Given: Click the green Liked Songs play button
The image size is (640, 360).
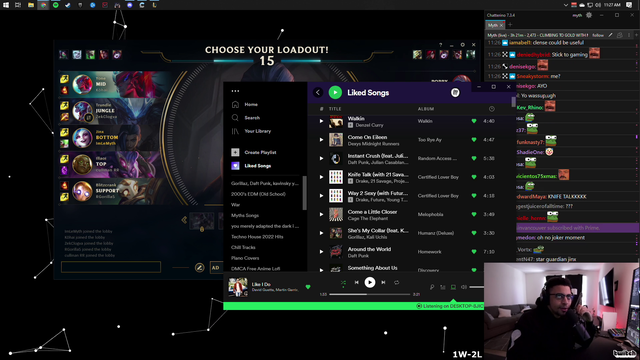Looking at the screenshot, I should tap(335, 93).
